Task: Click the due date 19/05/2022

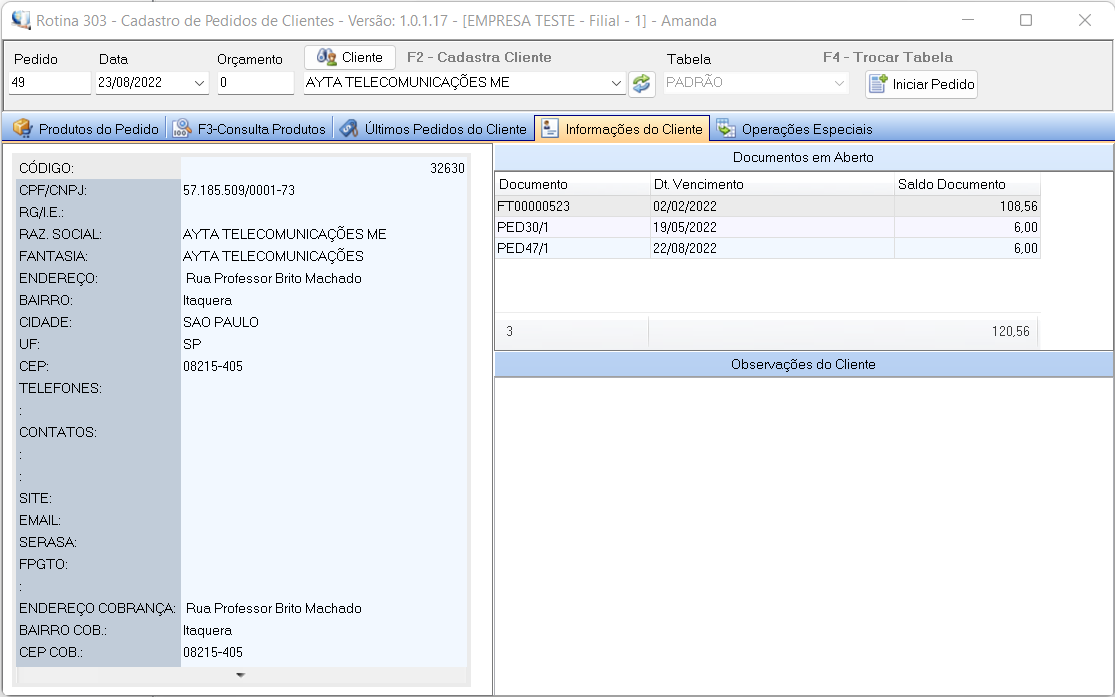Action: pyautogui.click(x=685, y=228)
